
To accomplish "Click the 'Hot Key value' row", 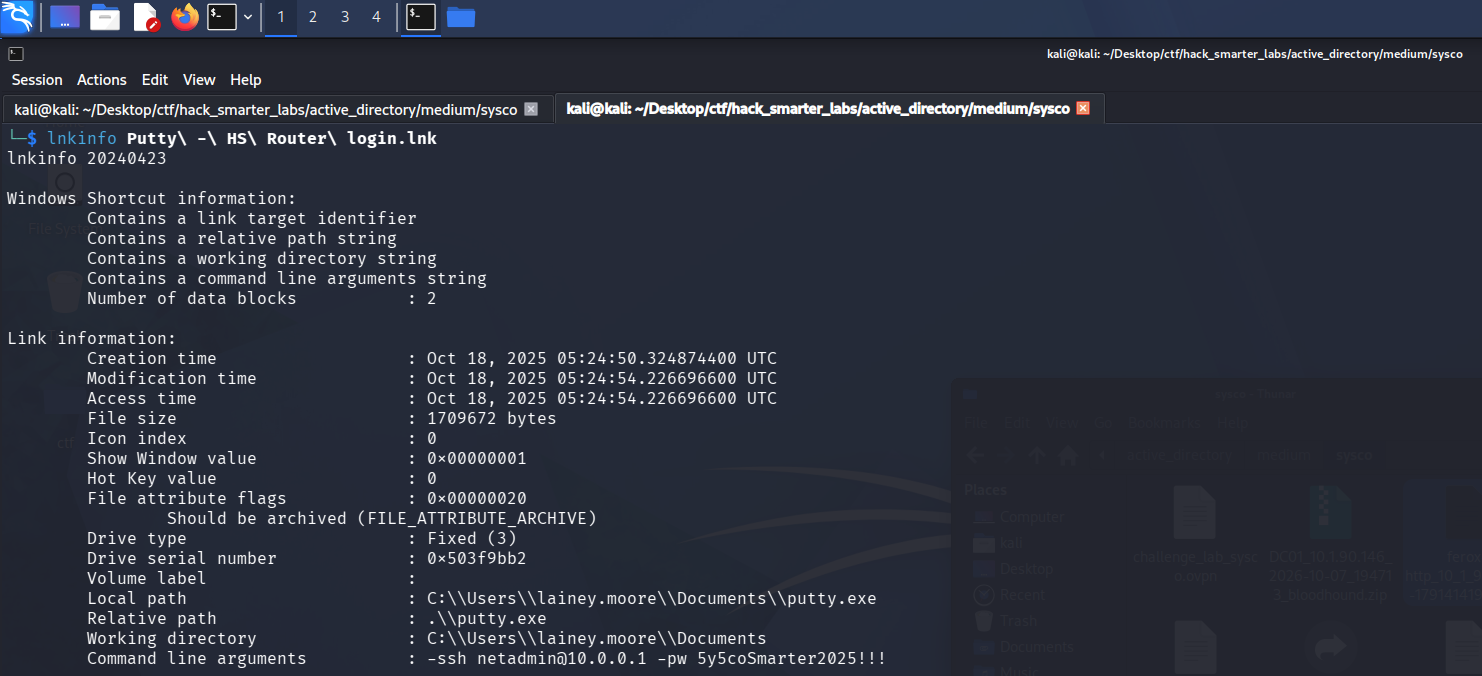I will (x=262, y=478).
